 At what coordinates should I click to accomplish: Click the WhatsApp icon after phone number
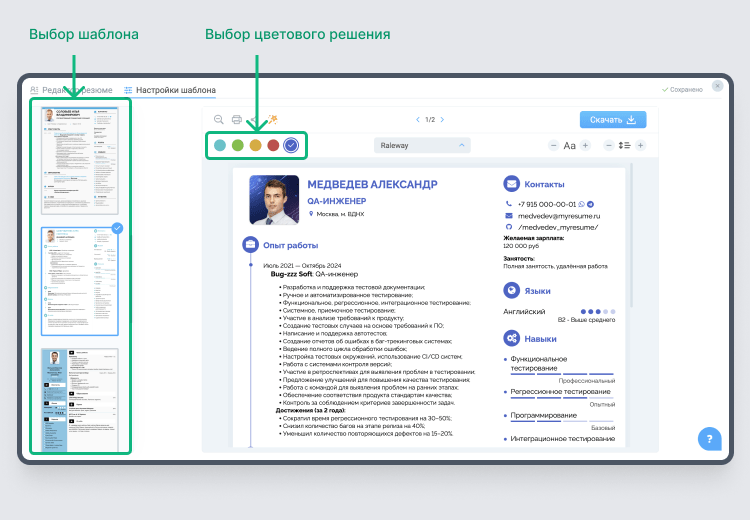[x=582, y=204]
